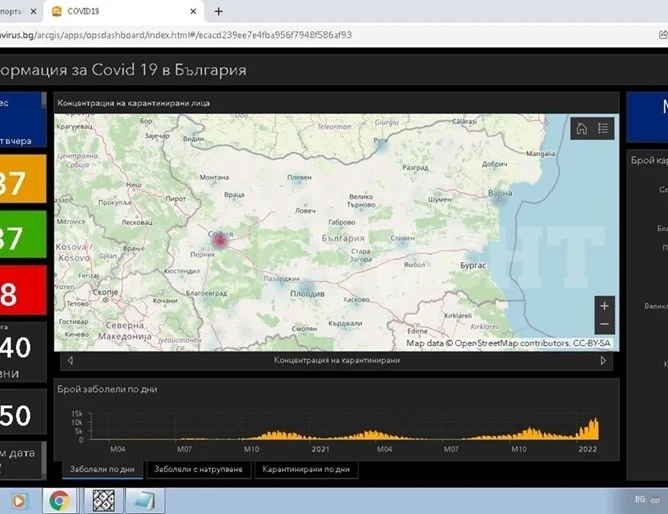This screenshot has width=668, height=514.
Task: Select the 'Заболели с натрупване' chart tab
Action: coord(199,469)
